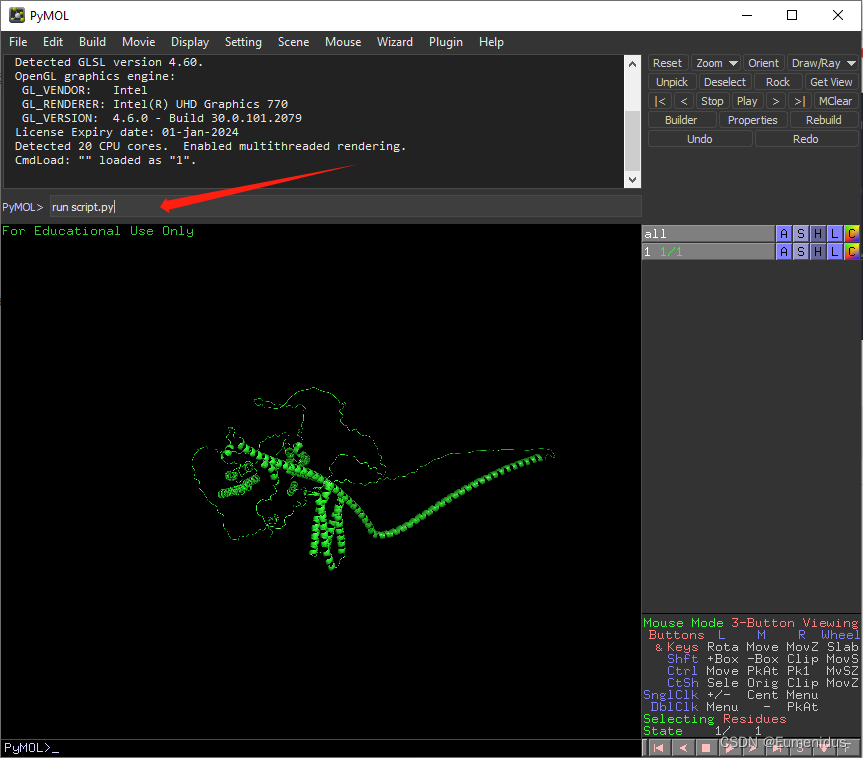Click the Unpick button

pos(672,82)
